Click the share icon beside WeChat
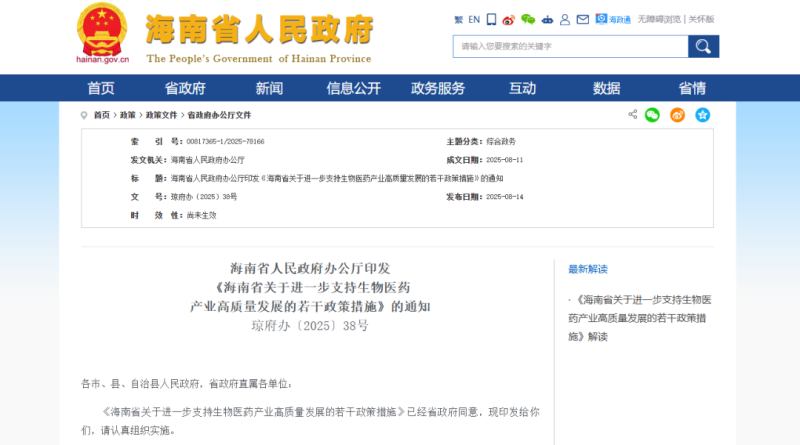800x445 pixels. pos(632,115)
